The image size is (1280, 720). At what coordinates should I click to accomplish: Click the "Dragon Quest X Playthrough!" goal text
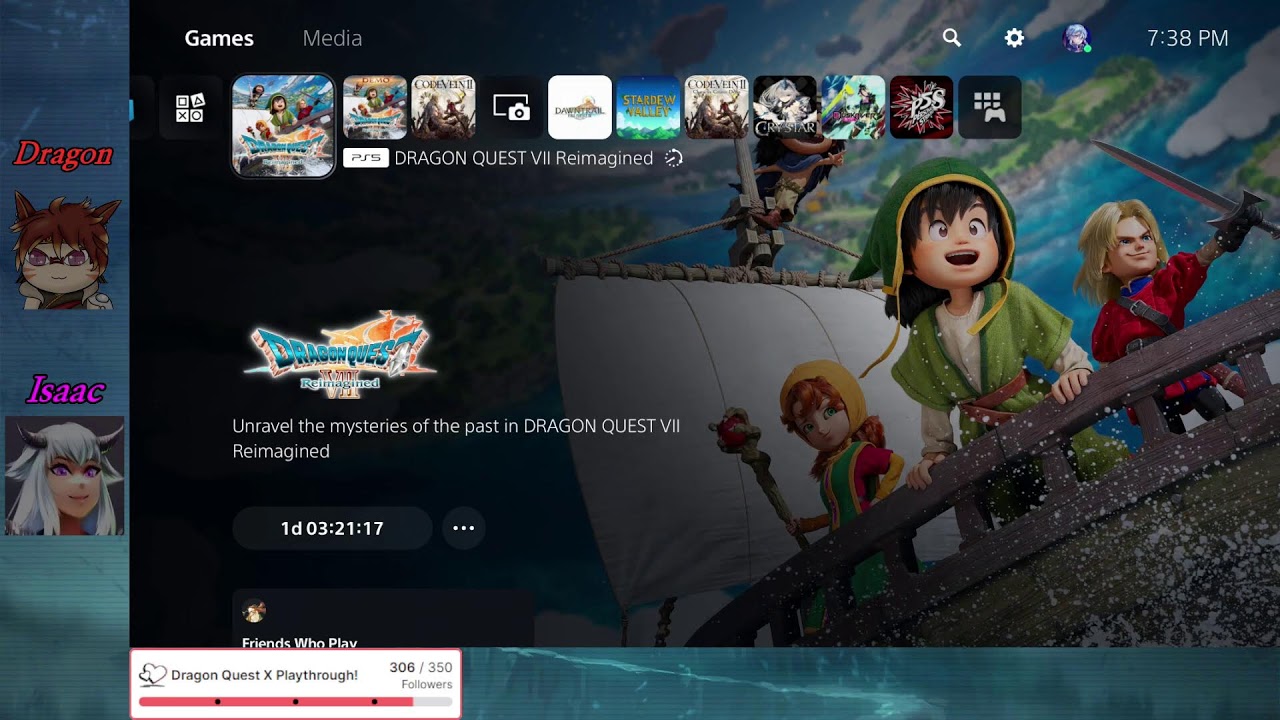(x=264, y=675)
